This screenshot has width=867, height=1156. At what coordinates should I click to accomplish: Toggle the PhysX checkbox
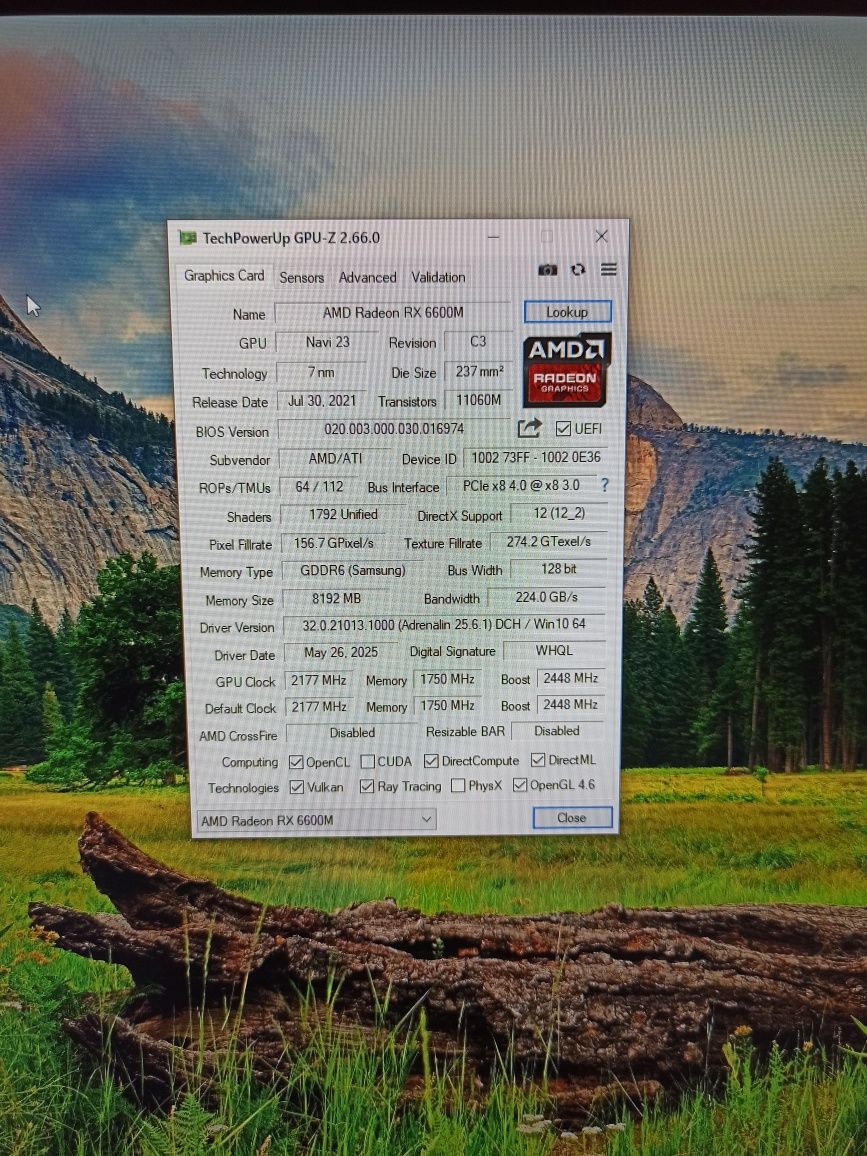click(x=458, y=785)
